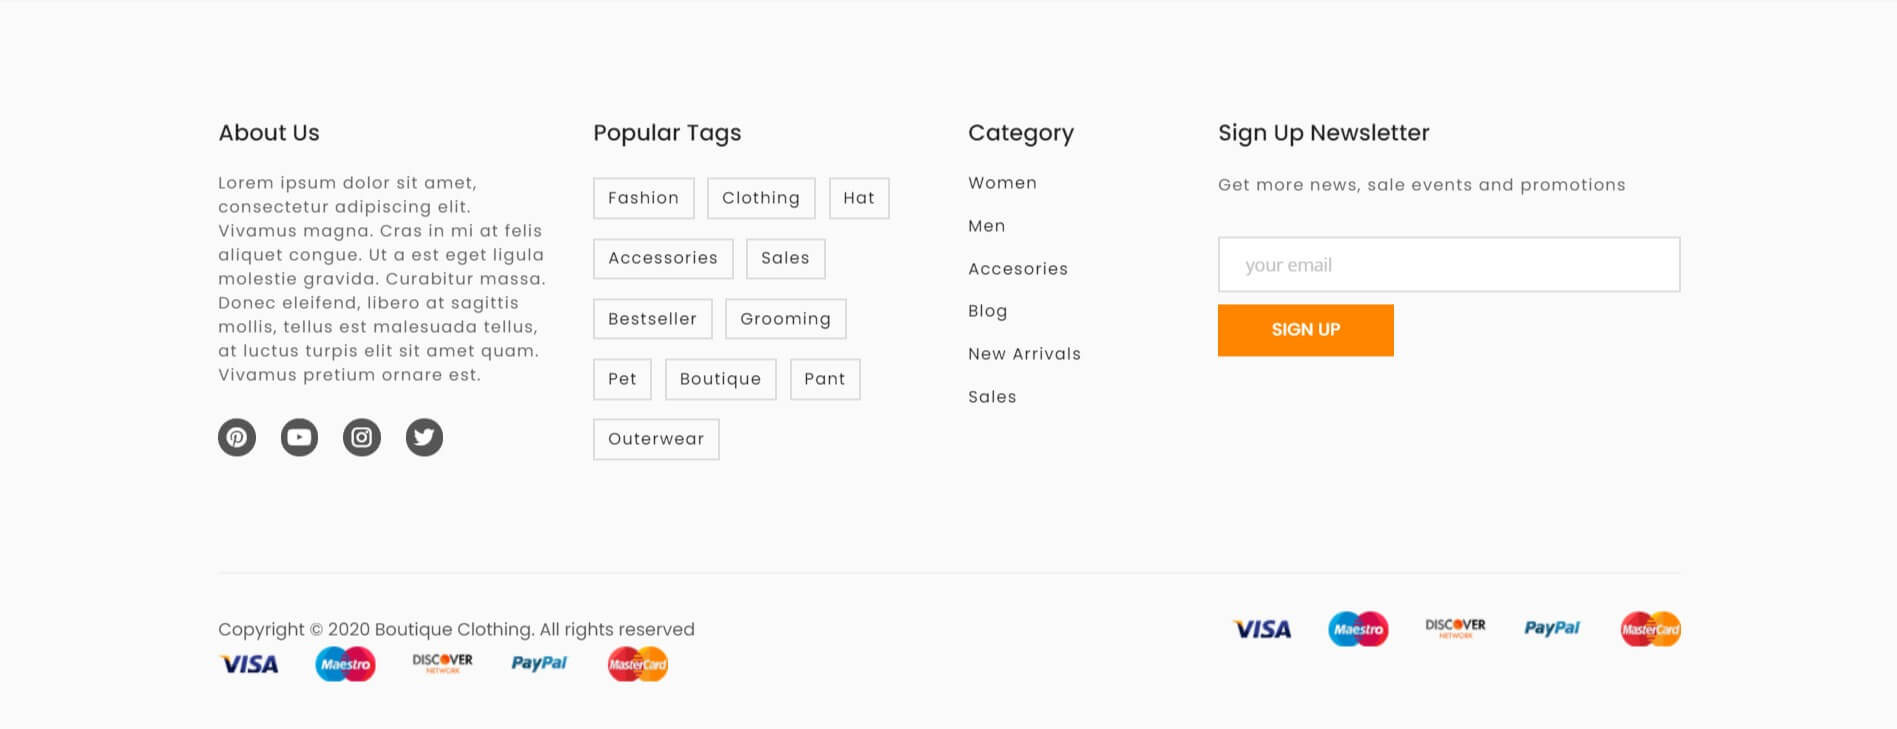Click the Maestro logo below the copyright text
The width and height of the screenshot is (1897, 729).
(x=345, y=664)
